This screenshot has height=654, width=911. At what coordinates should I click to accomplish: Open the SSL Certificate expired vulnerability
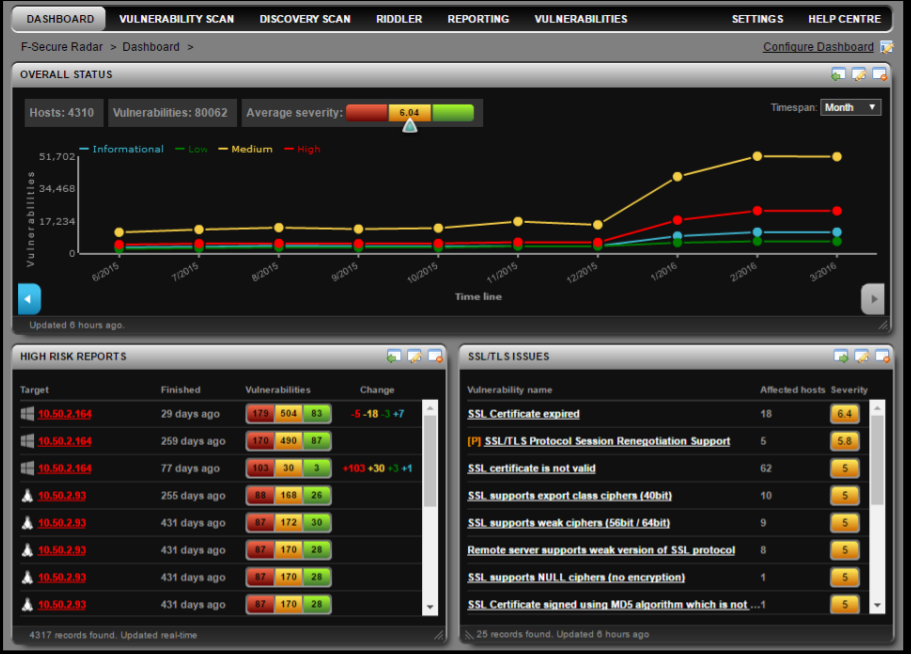tap(523, 414)
